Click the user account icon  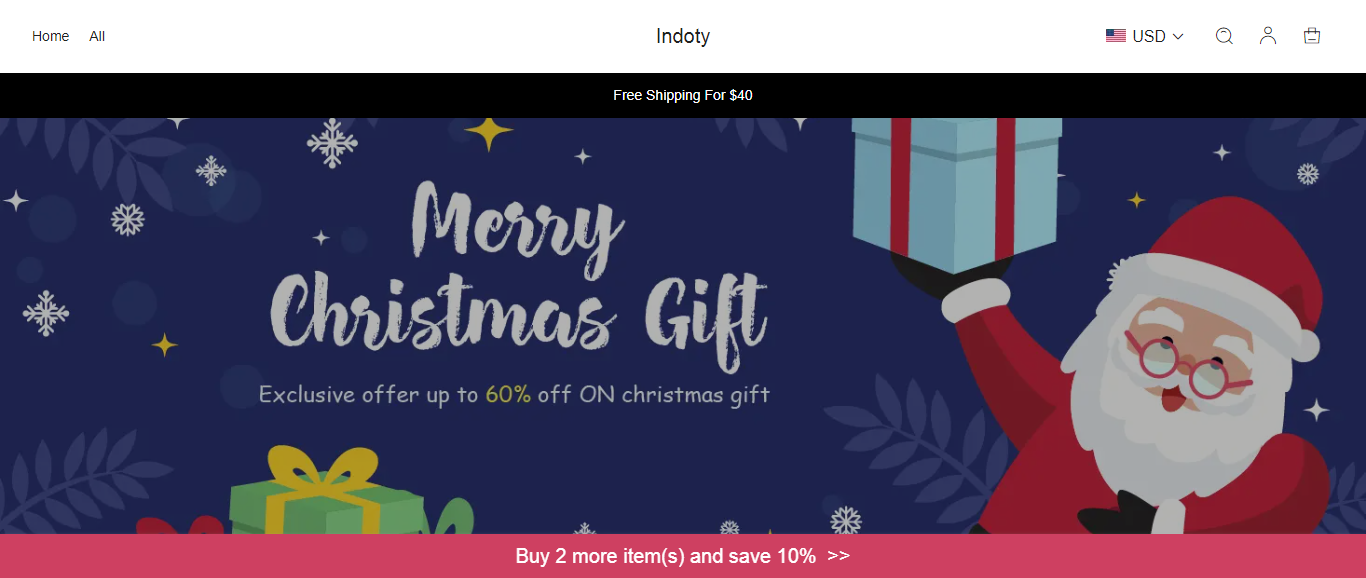click(1268, 36)
